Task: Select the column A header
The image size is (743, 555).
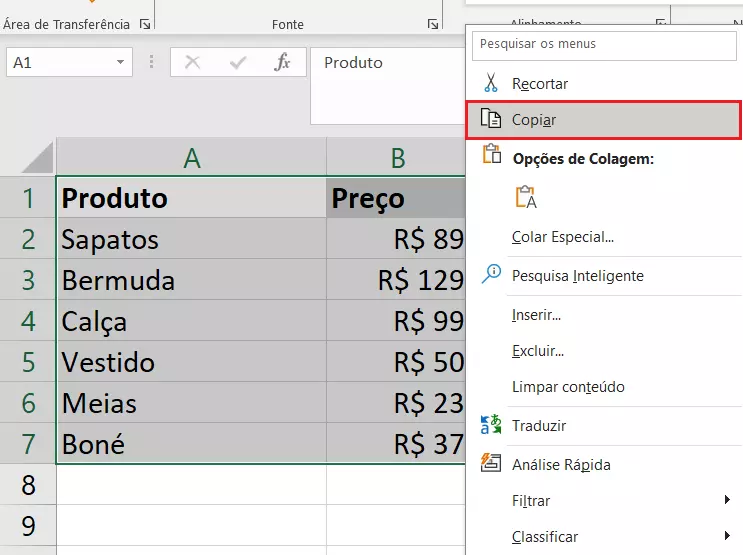Action: pos(192,157)
